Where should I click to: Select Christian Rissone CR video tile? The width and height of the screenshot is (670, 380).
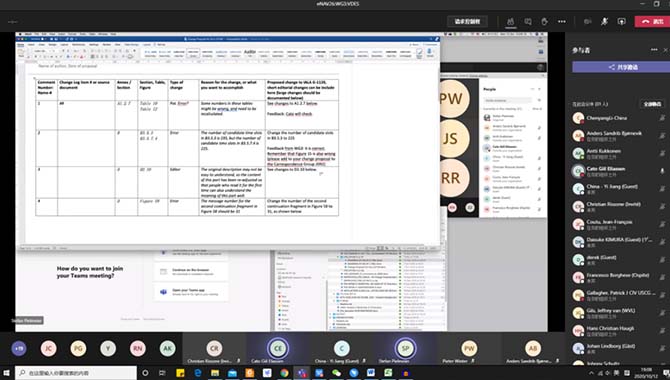pos(214,349)
